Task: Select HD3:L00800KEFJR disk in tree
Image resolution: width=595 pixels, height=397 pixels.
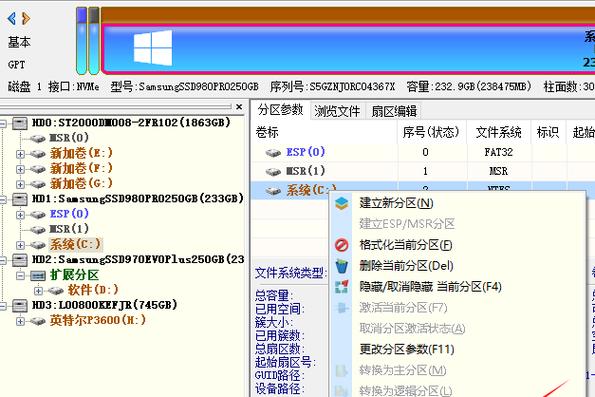Action: coord(104,305)
